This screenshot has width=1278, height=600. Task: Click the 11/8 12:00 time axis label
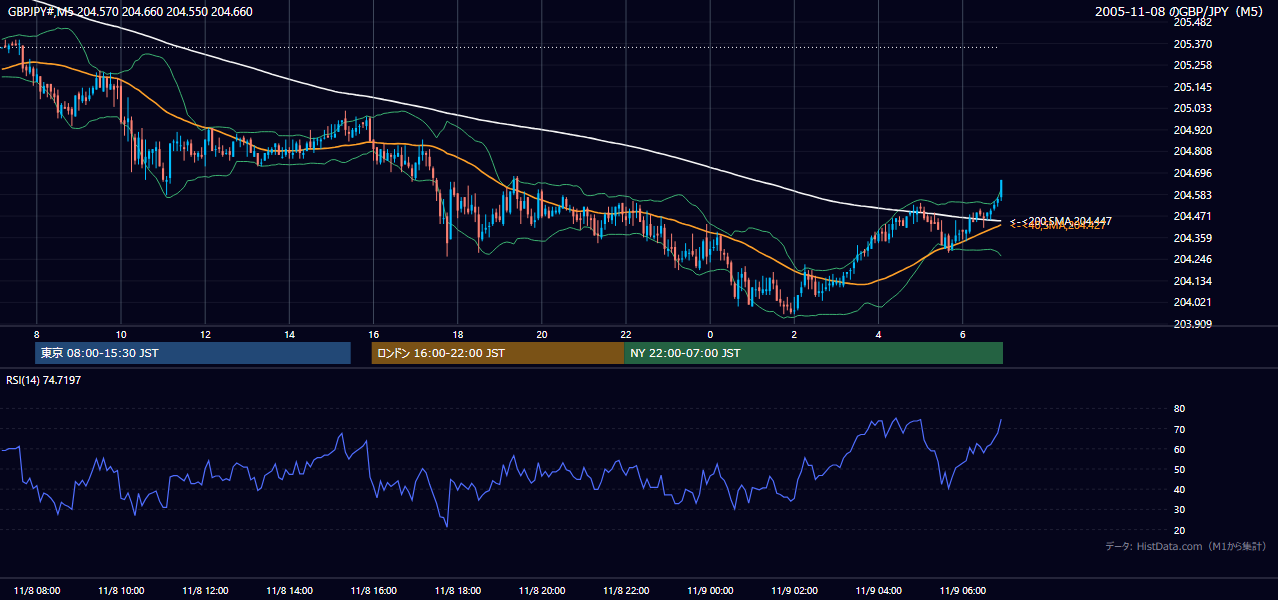pos(205,590)
